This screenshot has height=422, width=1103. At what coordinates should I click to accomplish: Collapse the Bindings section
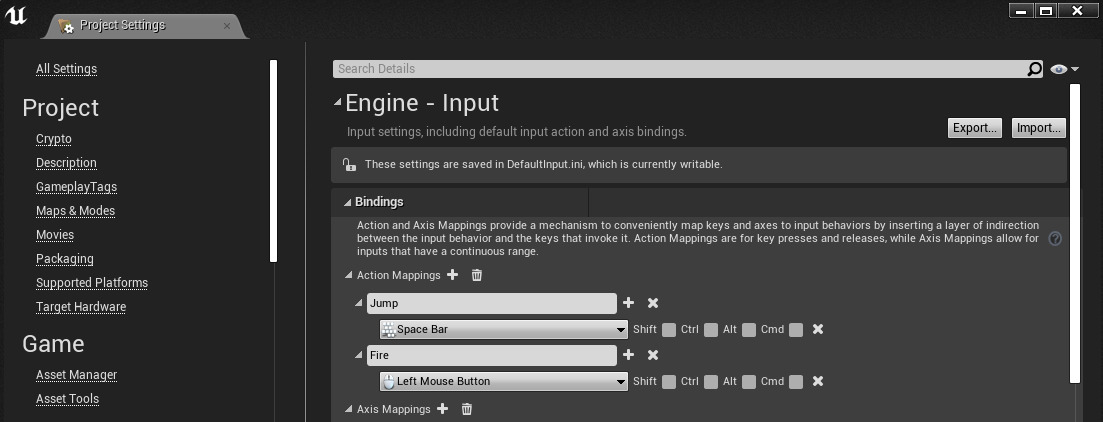coord(348,202)
